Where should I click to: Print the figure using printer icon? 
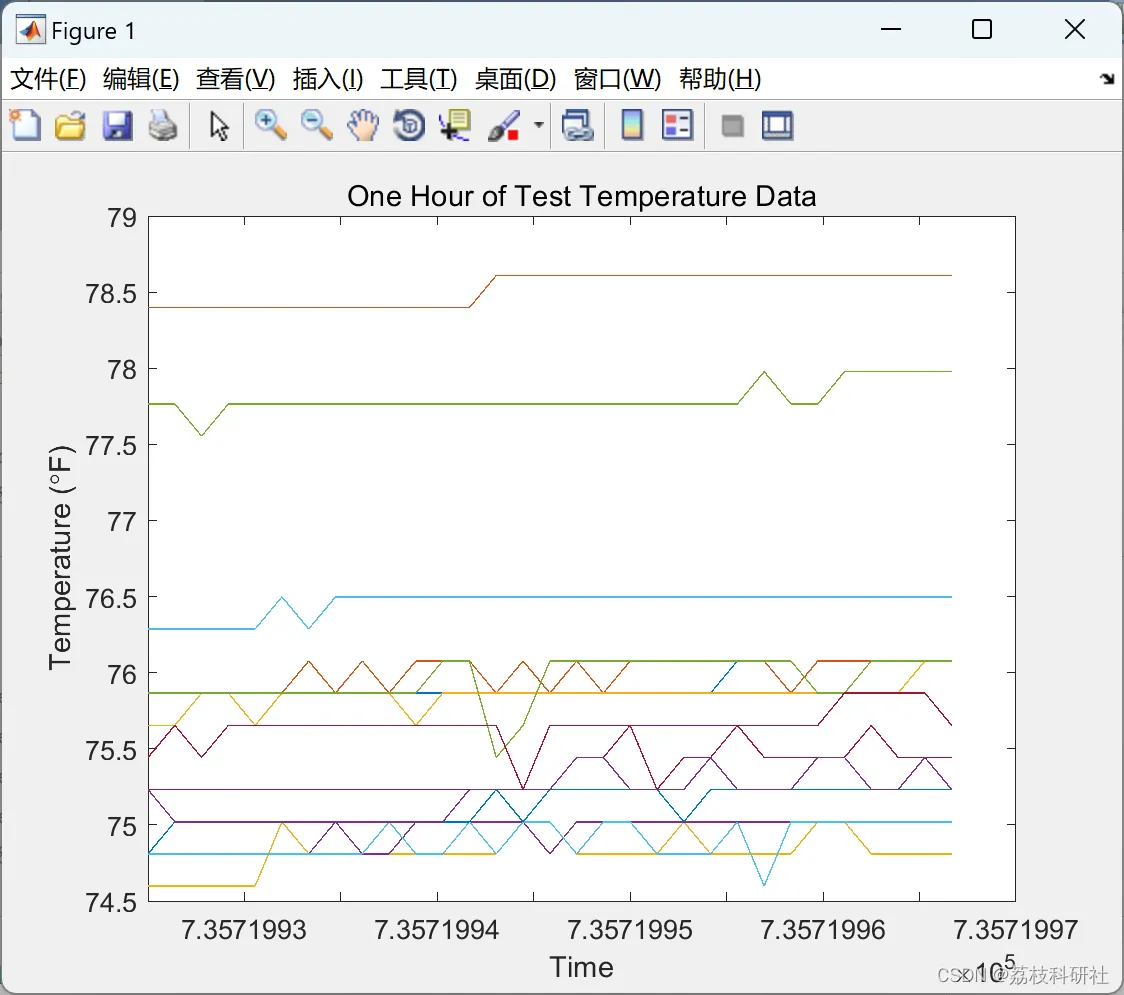pos(163,125)
